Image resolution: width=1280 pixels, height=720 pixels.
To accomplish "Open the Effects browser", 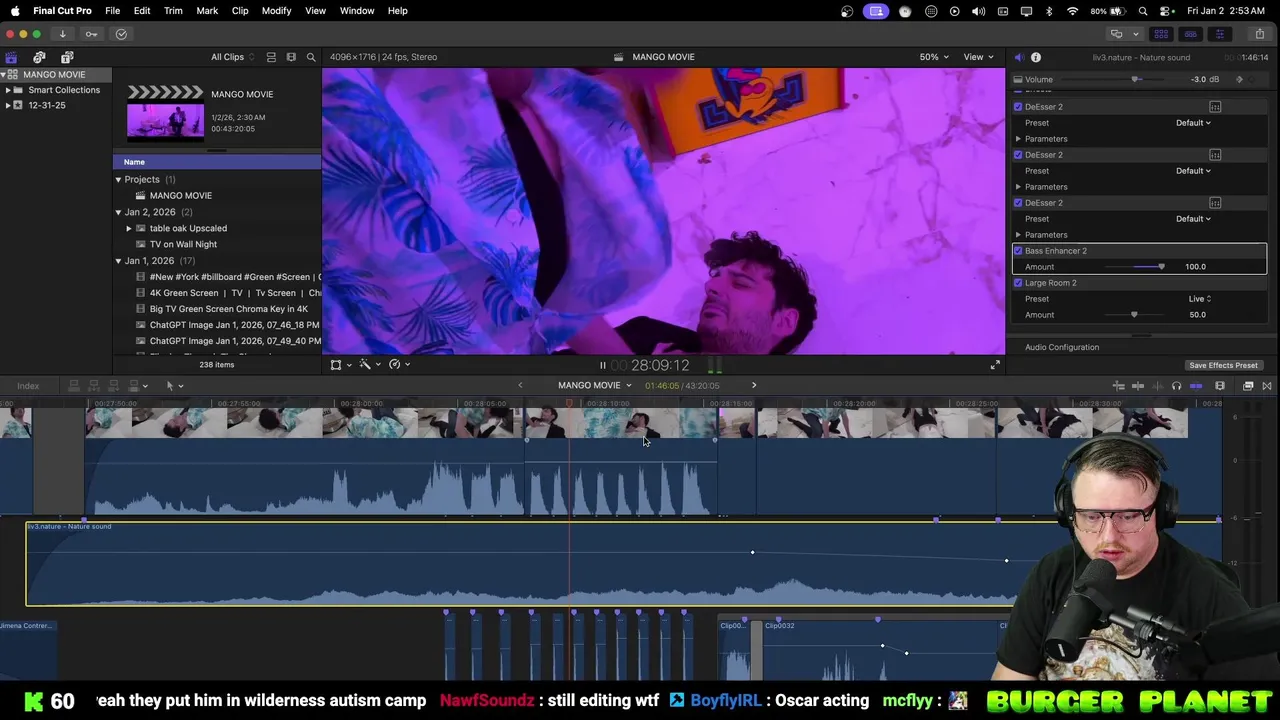I will point(1248,386).
